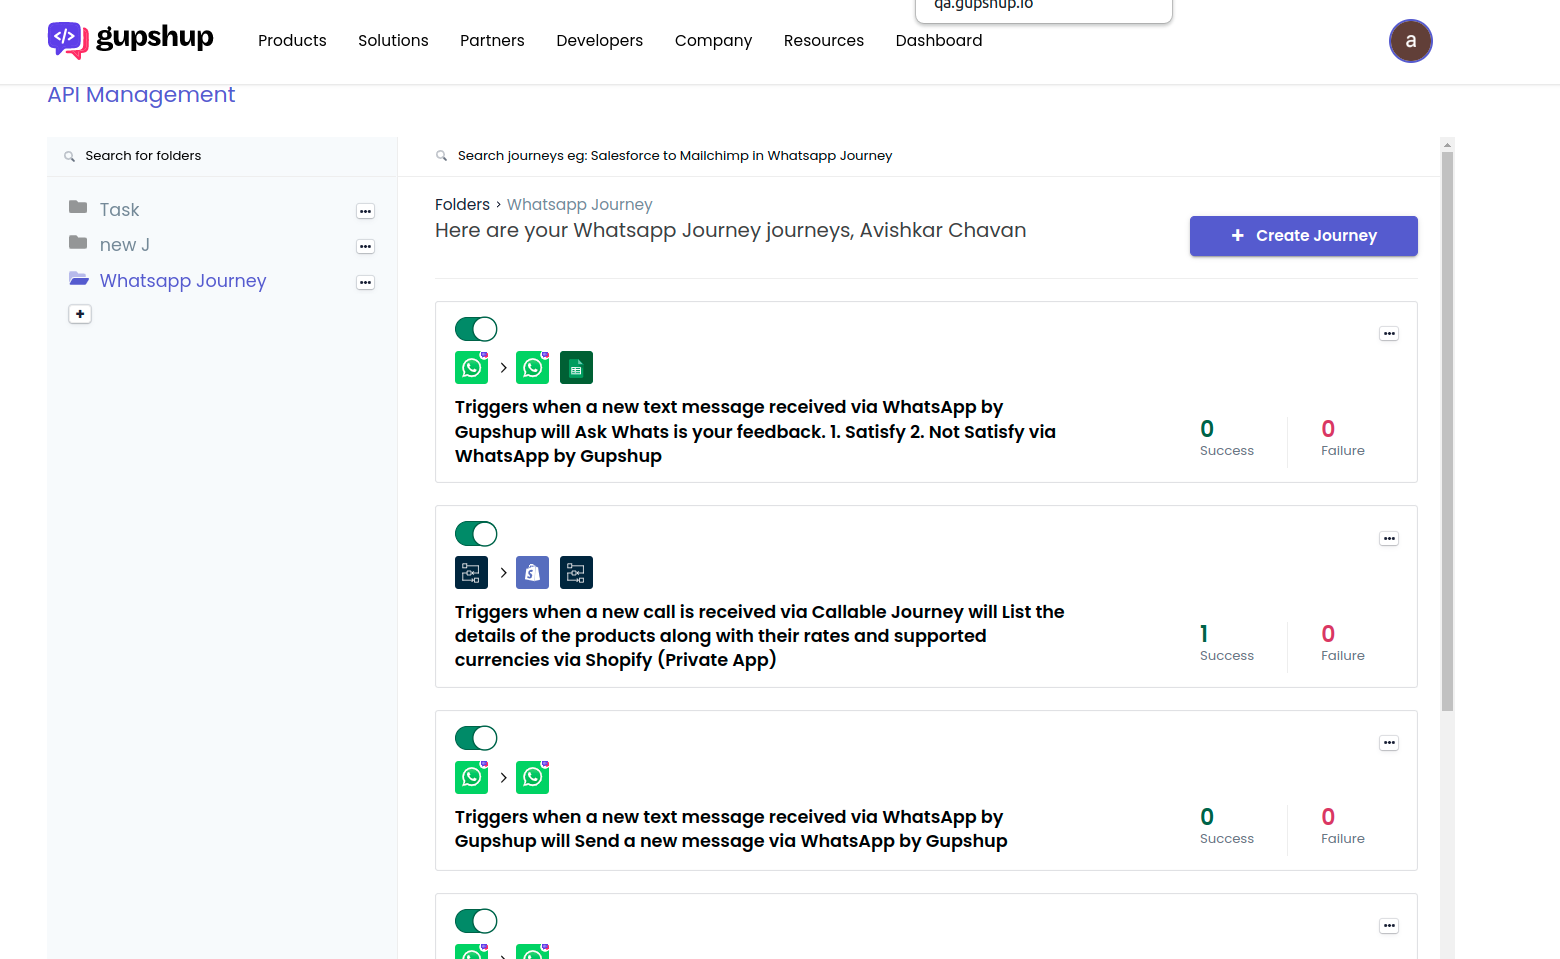Viewport: 1560px width, 959px height.
Task: Click WhatsApp trigger icon in Send message journey
Action: click(471, 777)
